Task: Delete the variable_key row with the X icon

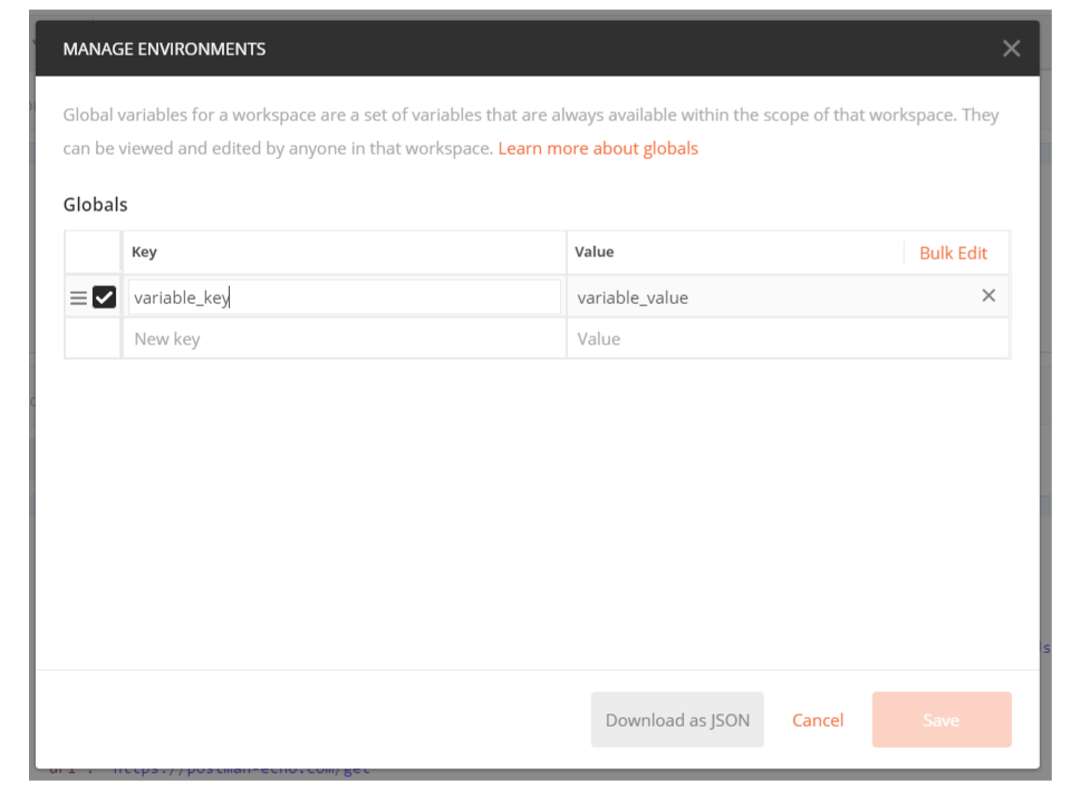Action: (x=988, y=296)
